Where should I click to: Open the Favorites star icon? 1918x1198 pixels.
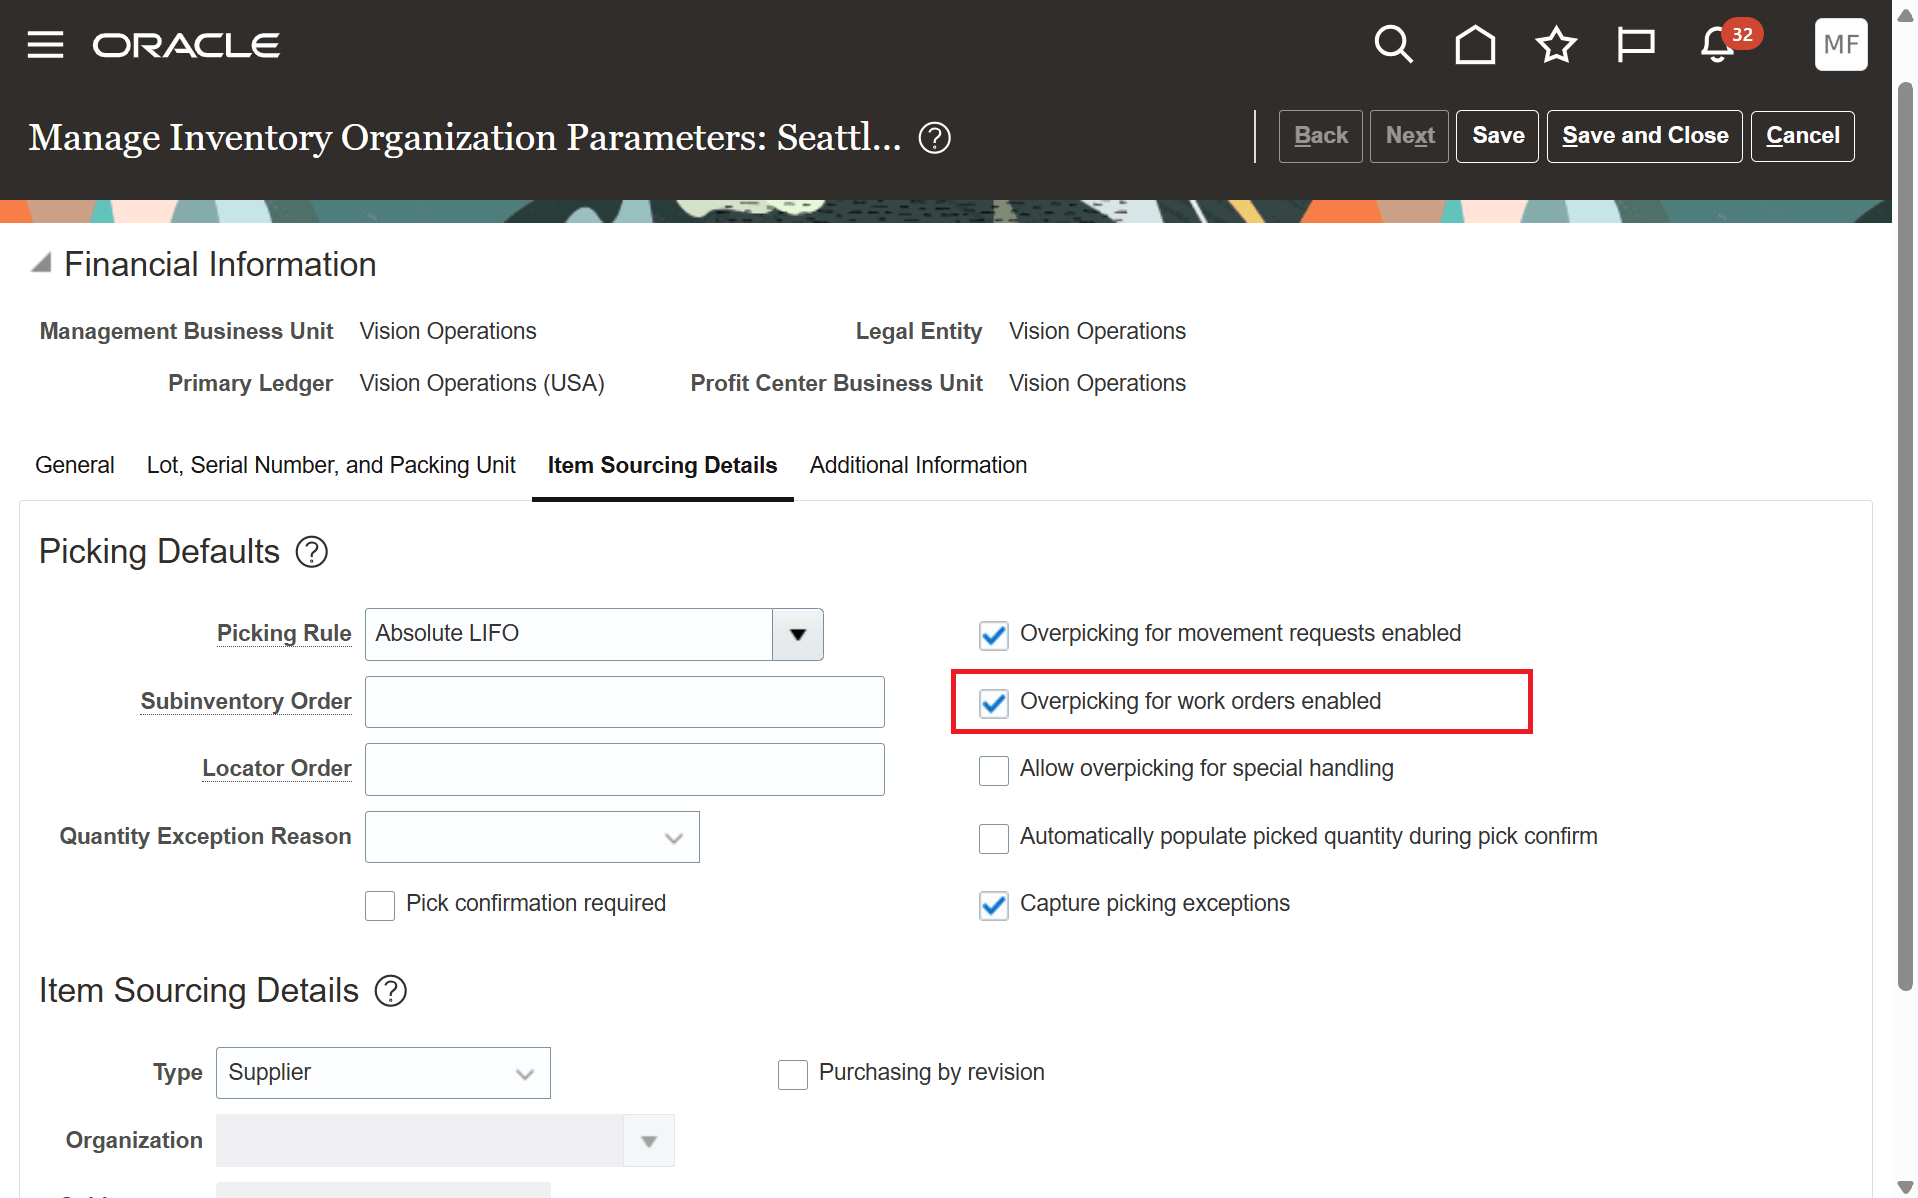tap(1556, 45)
